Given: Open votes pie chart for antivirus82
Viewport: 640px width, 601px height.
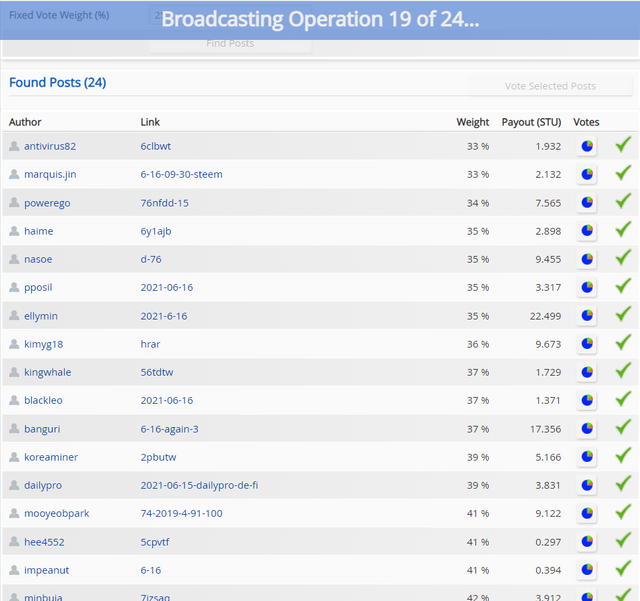Looking at the screenshot, I should pos(587,146).
